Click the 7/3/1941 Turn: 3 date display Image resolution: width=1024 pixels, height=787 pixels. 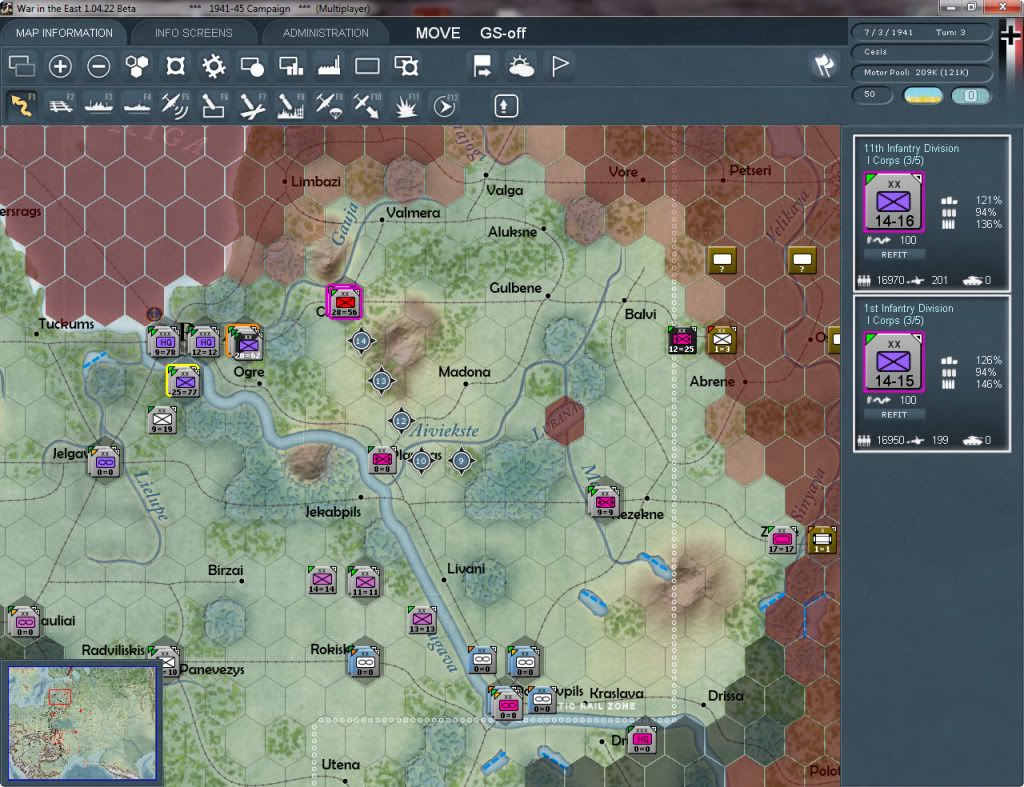pyautogui.click(x=921, y=32)
